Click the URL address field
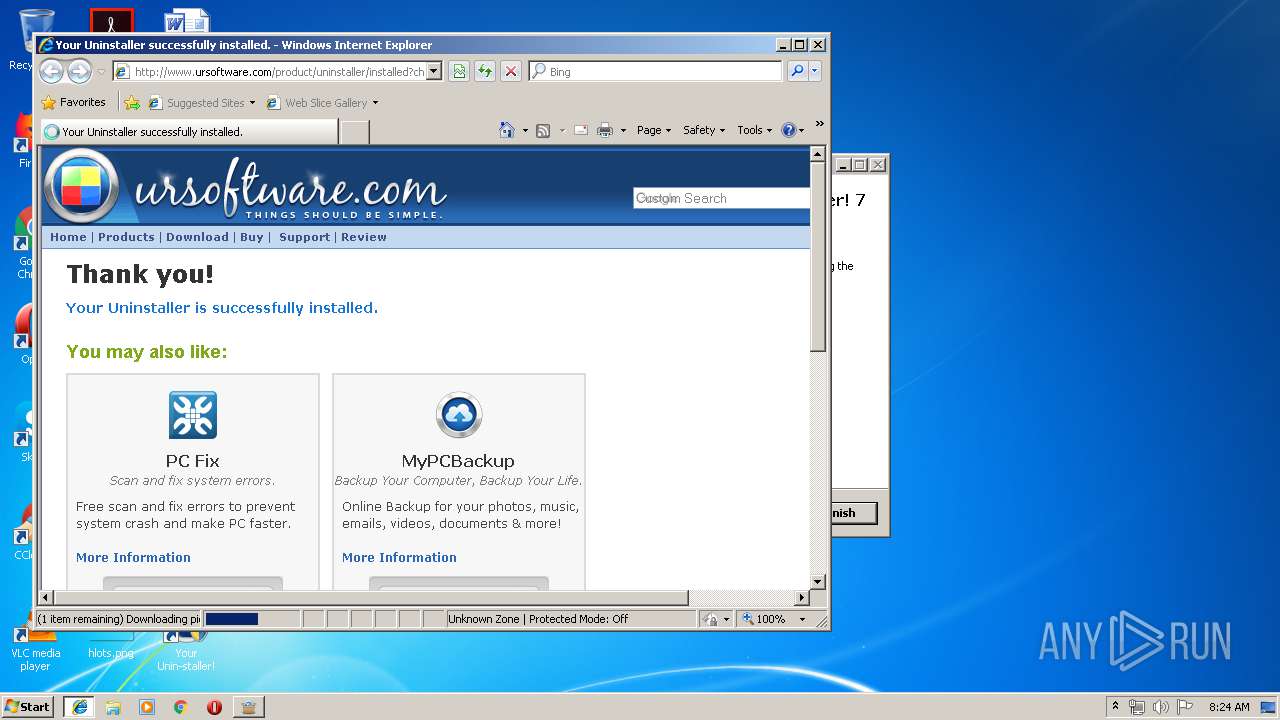The image size is (1280, 720). 279,71
